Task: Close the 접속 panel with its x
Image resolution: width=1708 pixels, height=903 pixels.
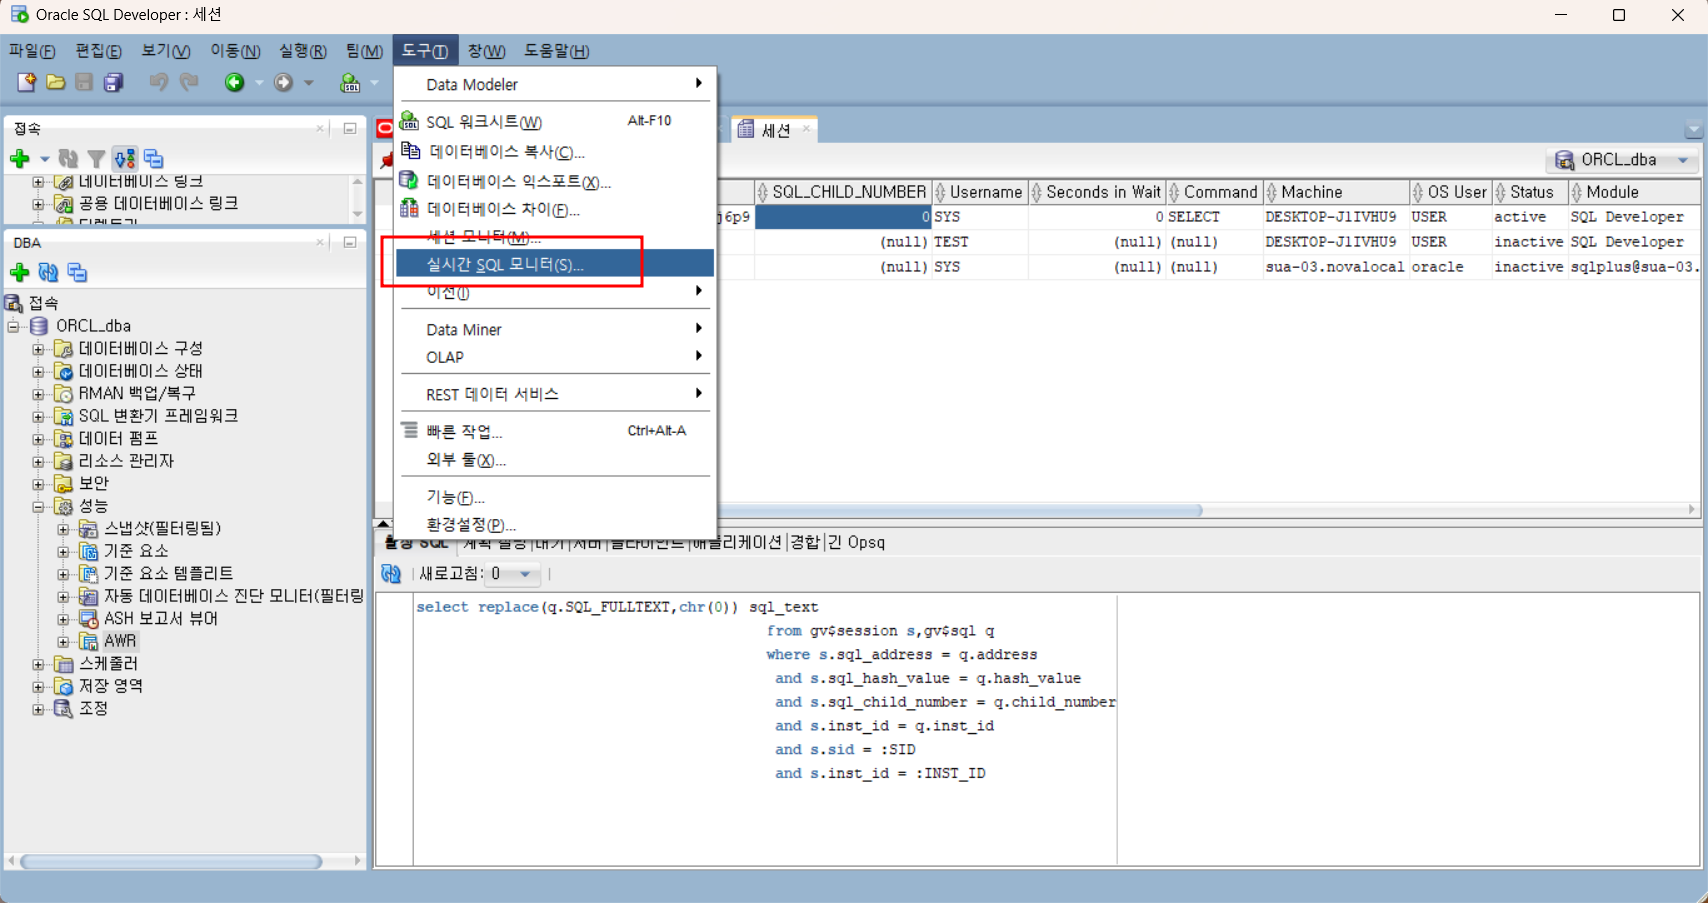Action: 320,129
